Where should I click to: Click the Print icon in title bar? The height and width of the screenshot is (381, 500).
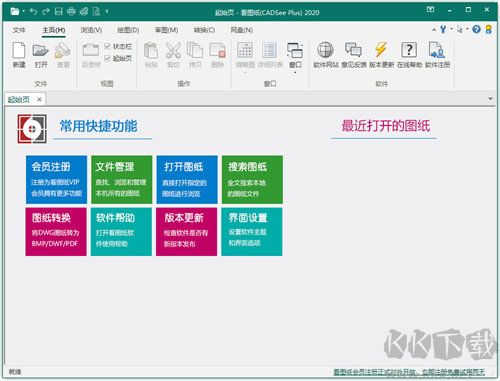pos(71,12)
